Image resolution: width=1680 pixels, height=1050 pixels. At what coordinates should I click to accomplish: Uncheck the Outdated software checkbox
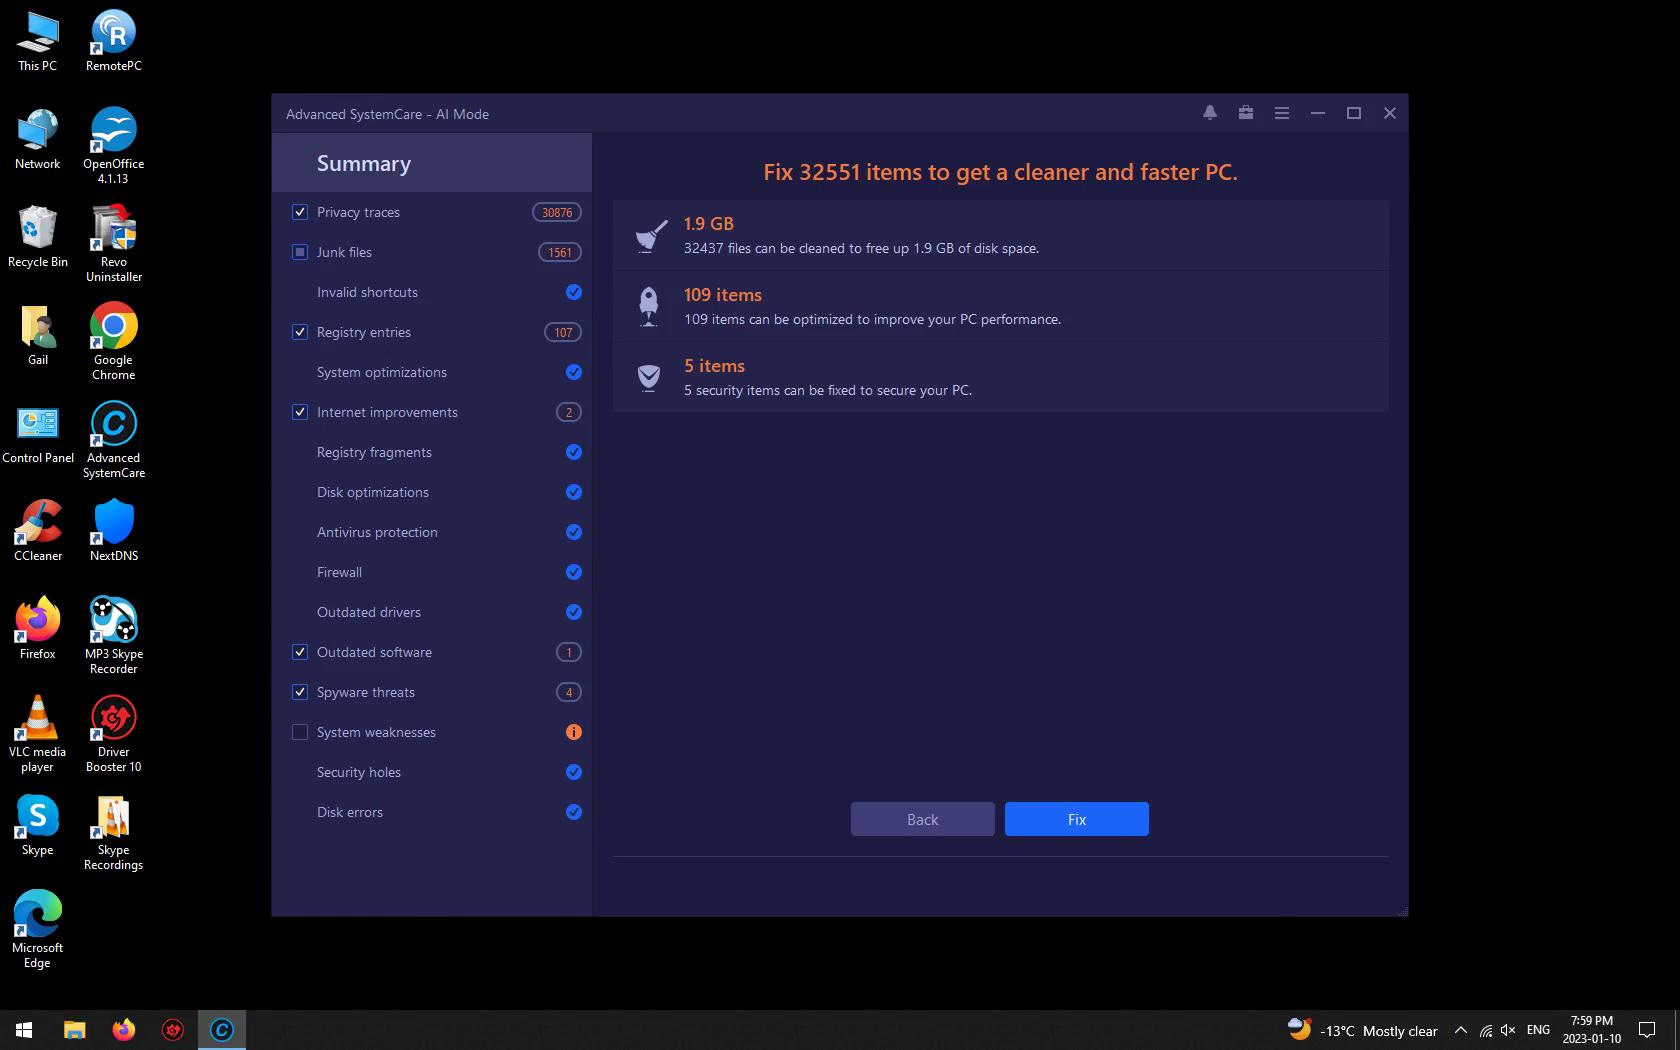pyautogui.click(x=300, y=652)
